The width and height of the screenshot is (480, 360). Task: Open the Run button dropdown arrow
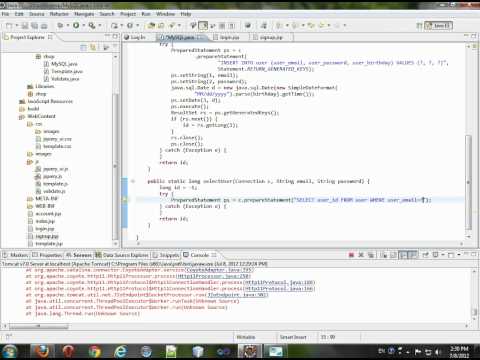coord(84,25)
